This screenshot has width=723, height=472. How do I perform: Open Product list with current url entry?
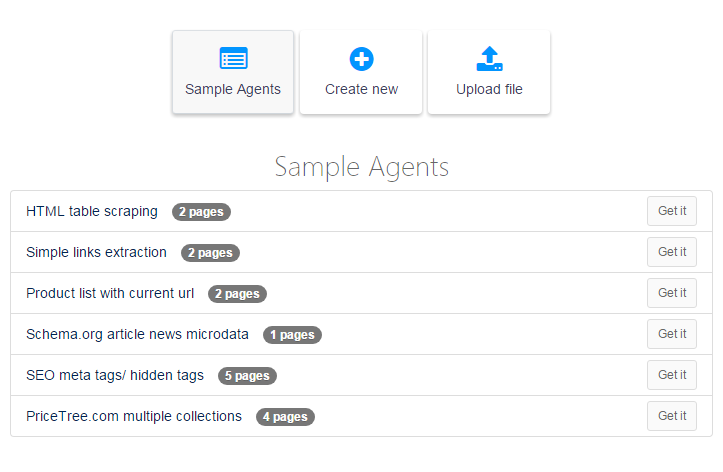(x=110, y=294)
